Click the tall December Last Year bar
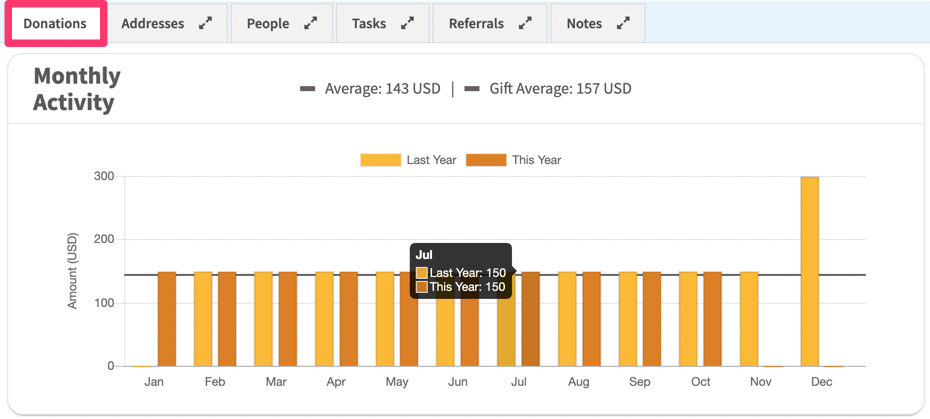 pyautogui.click(x=810, y=272)
